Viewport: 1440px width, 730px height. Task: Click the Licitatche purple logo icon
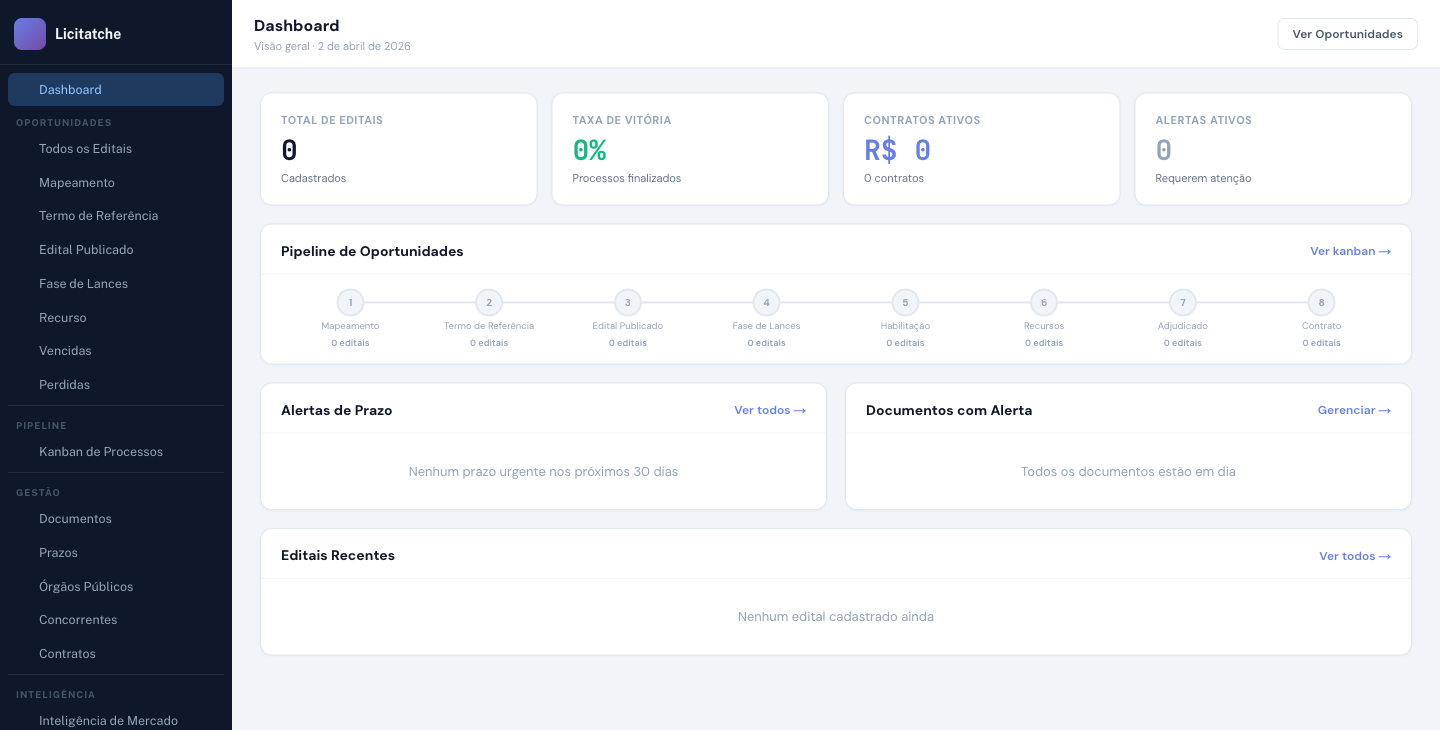tap(30, 34)
